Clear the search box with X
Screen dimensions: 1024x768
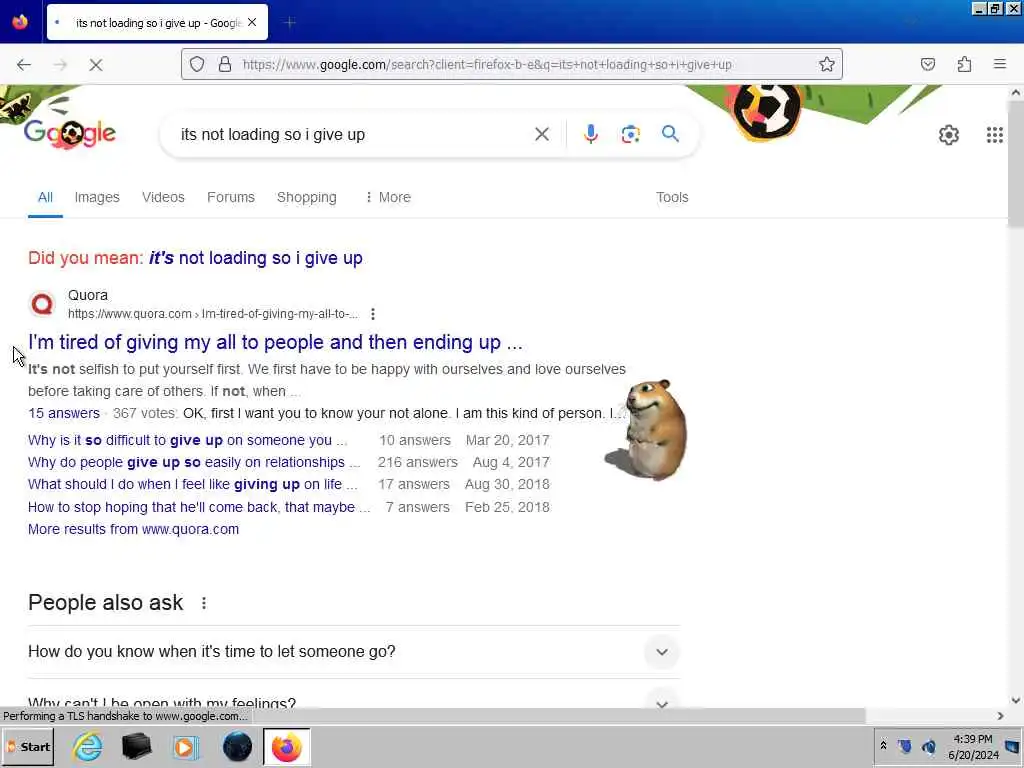pyautogui.click(x=542, y=135)
